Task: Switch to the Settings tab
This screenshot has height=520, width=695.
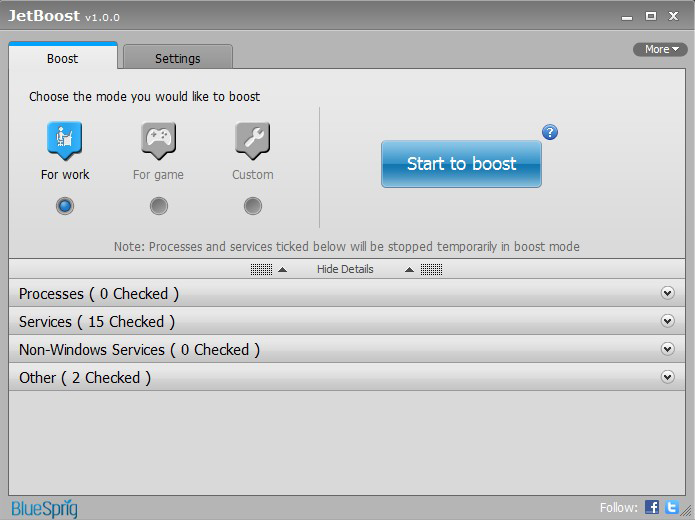Action: pos(178,57)
